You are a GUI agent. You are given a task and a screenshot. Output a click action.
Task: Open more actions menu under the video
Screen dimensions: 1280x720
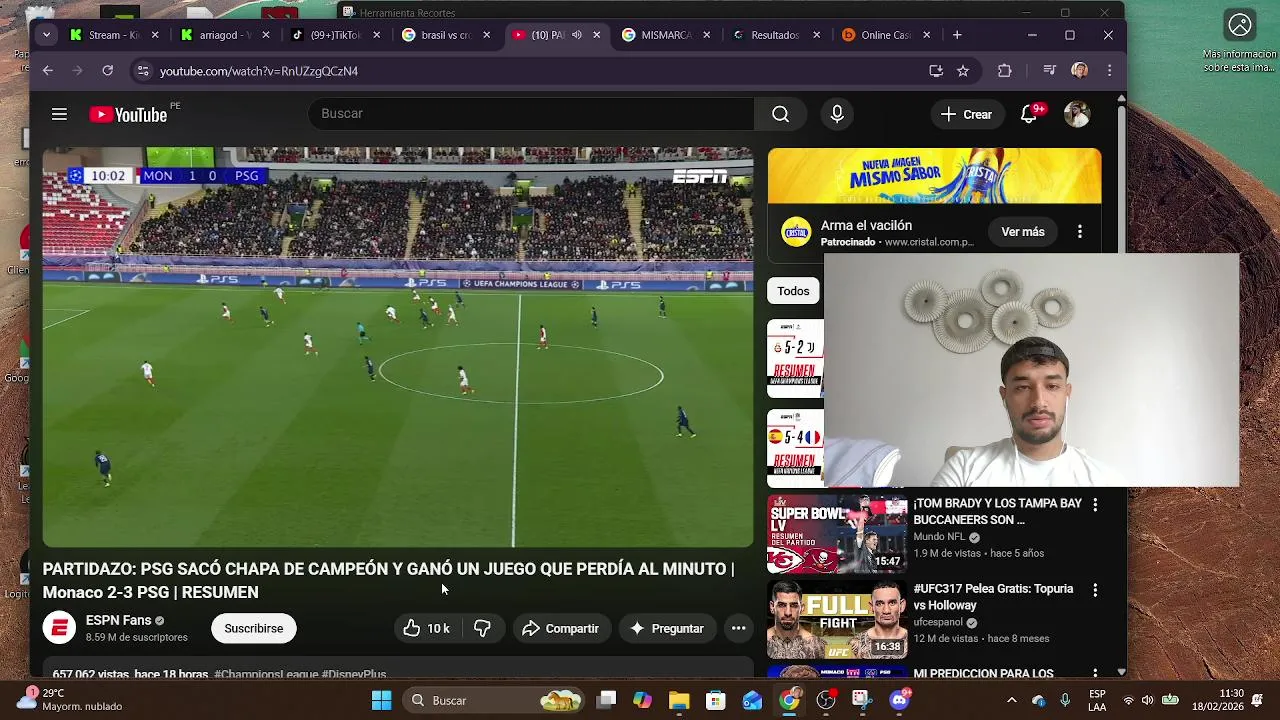tap(738, 628)
